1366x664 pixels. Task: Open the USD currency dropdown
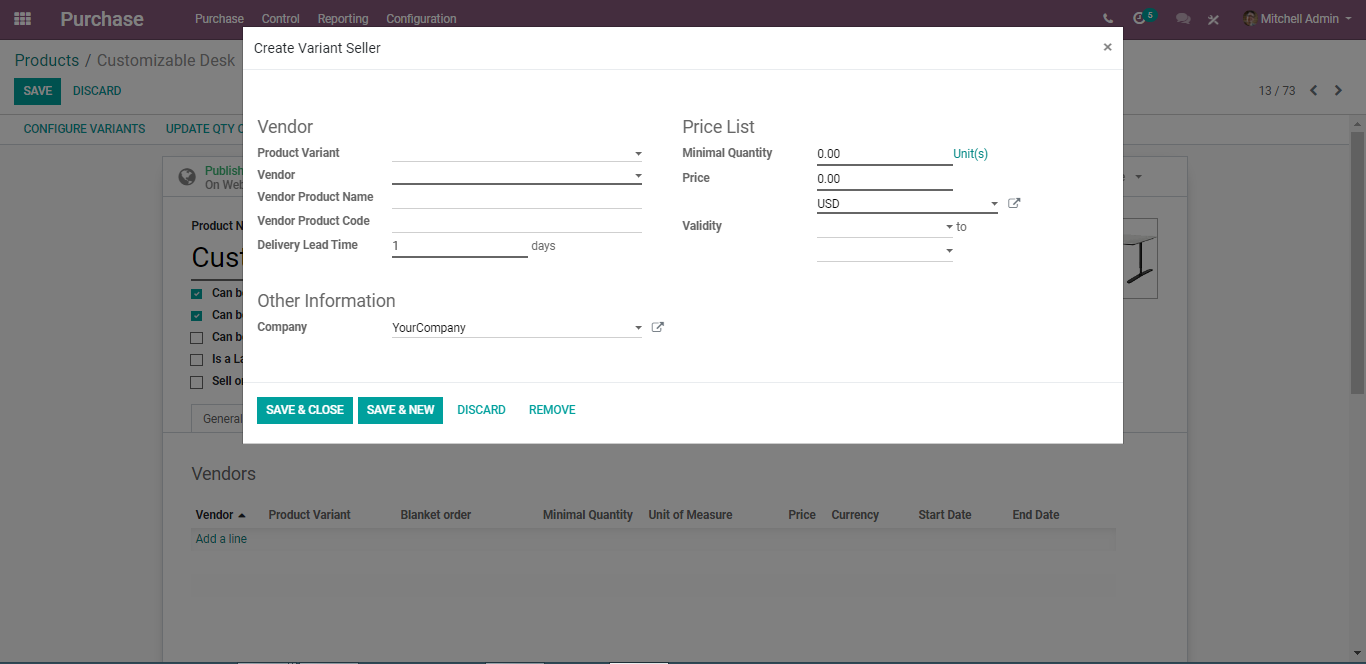coord(907,204)
